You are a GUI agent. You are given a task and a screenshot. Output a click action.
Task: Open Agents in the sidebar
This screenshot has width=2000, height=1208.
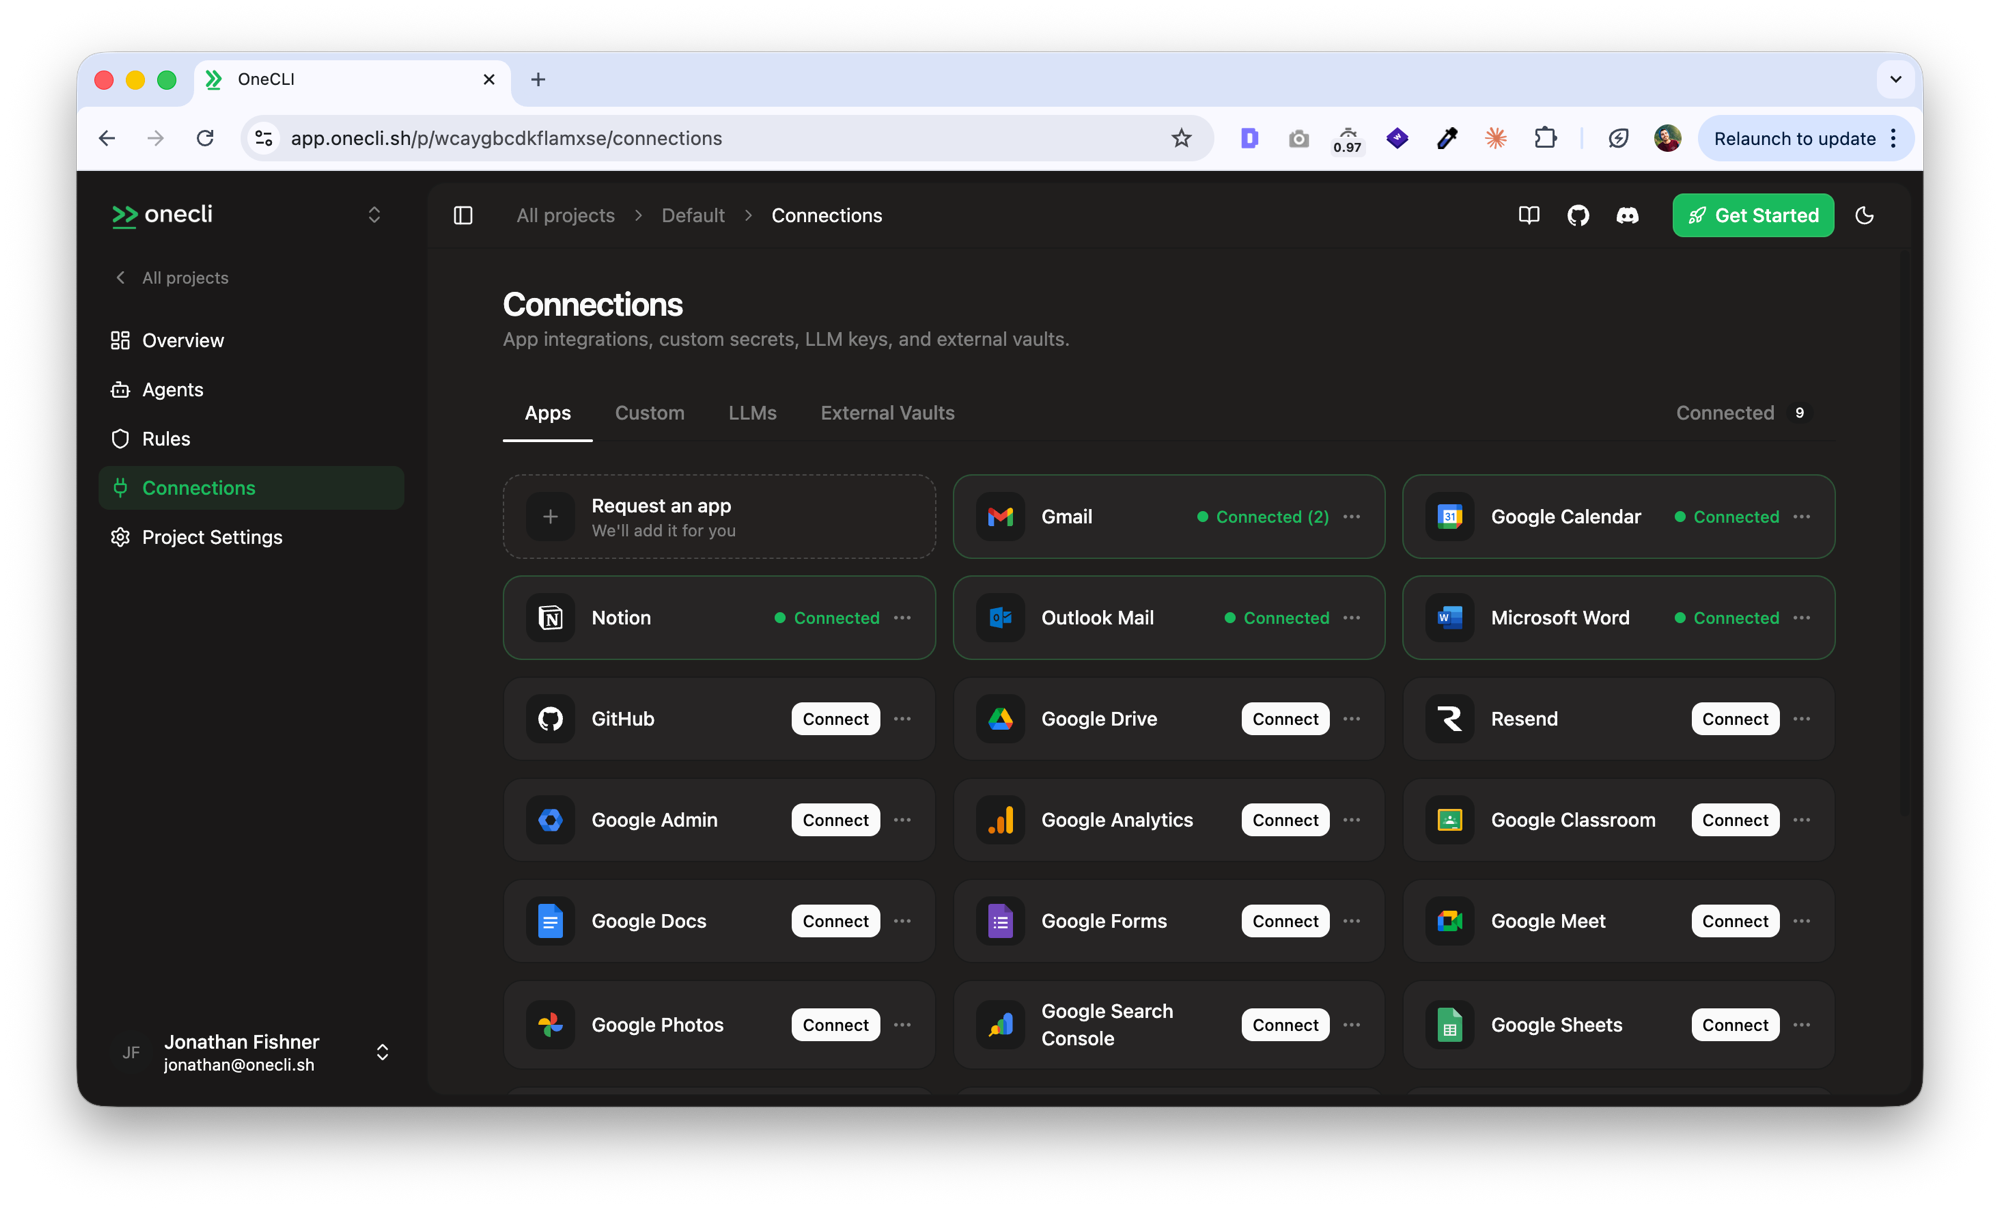[251, 389]
